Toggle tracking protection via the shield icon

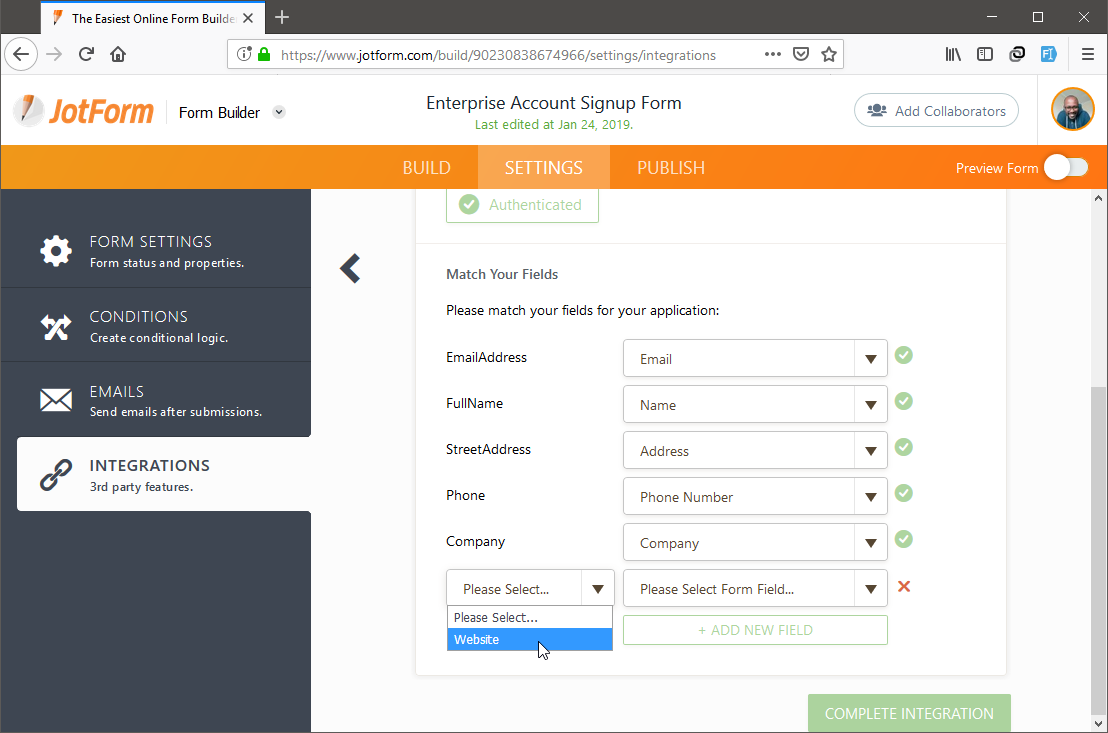pos(246,53)
